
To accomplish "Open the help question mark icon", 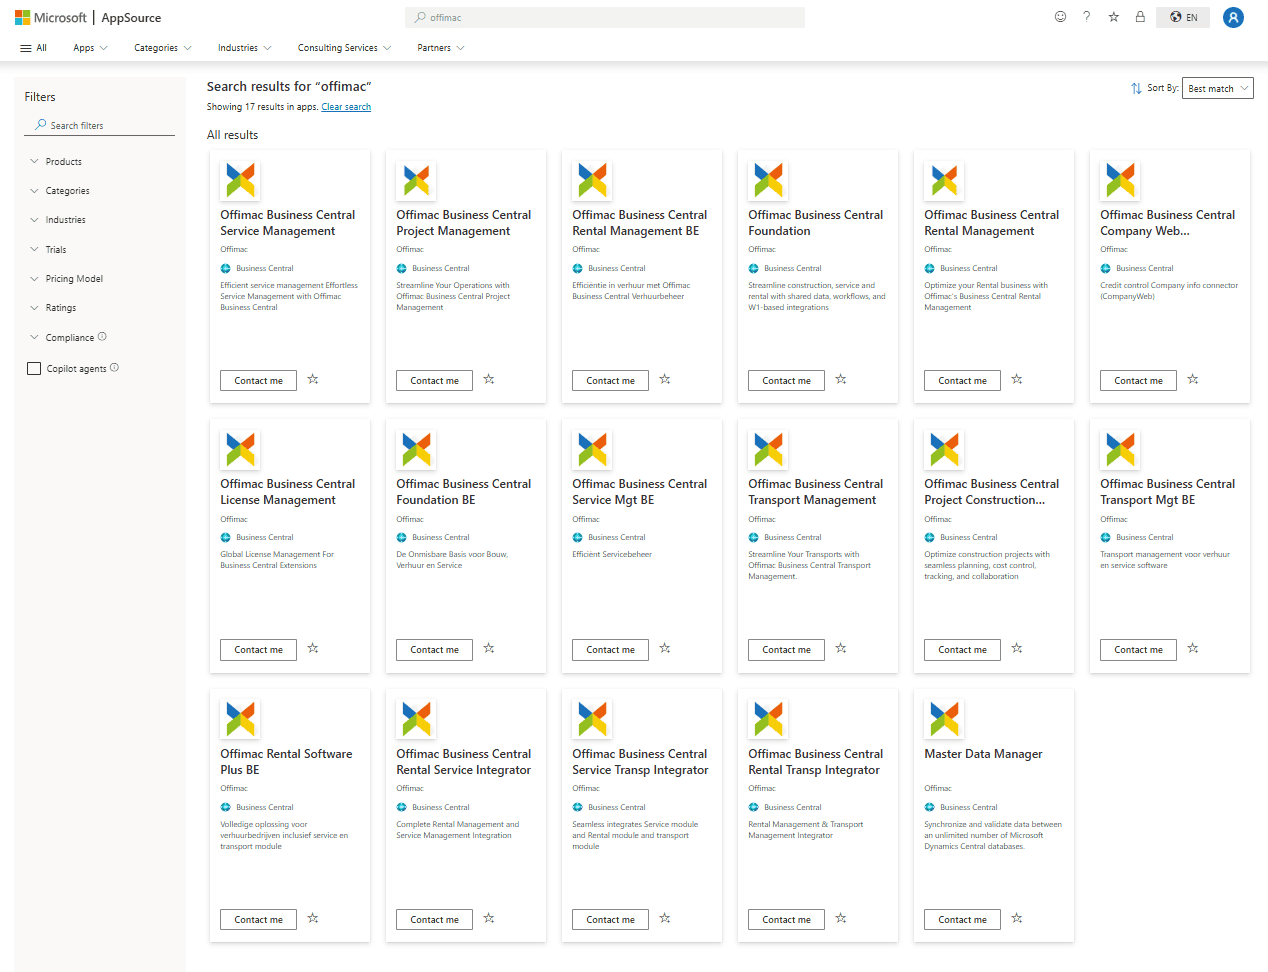I will [x=1087, y=17].
